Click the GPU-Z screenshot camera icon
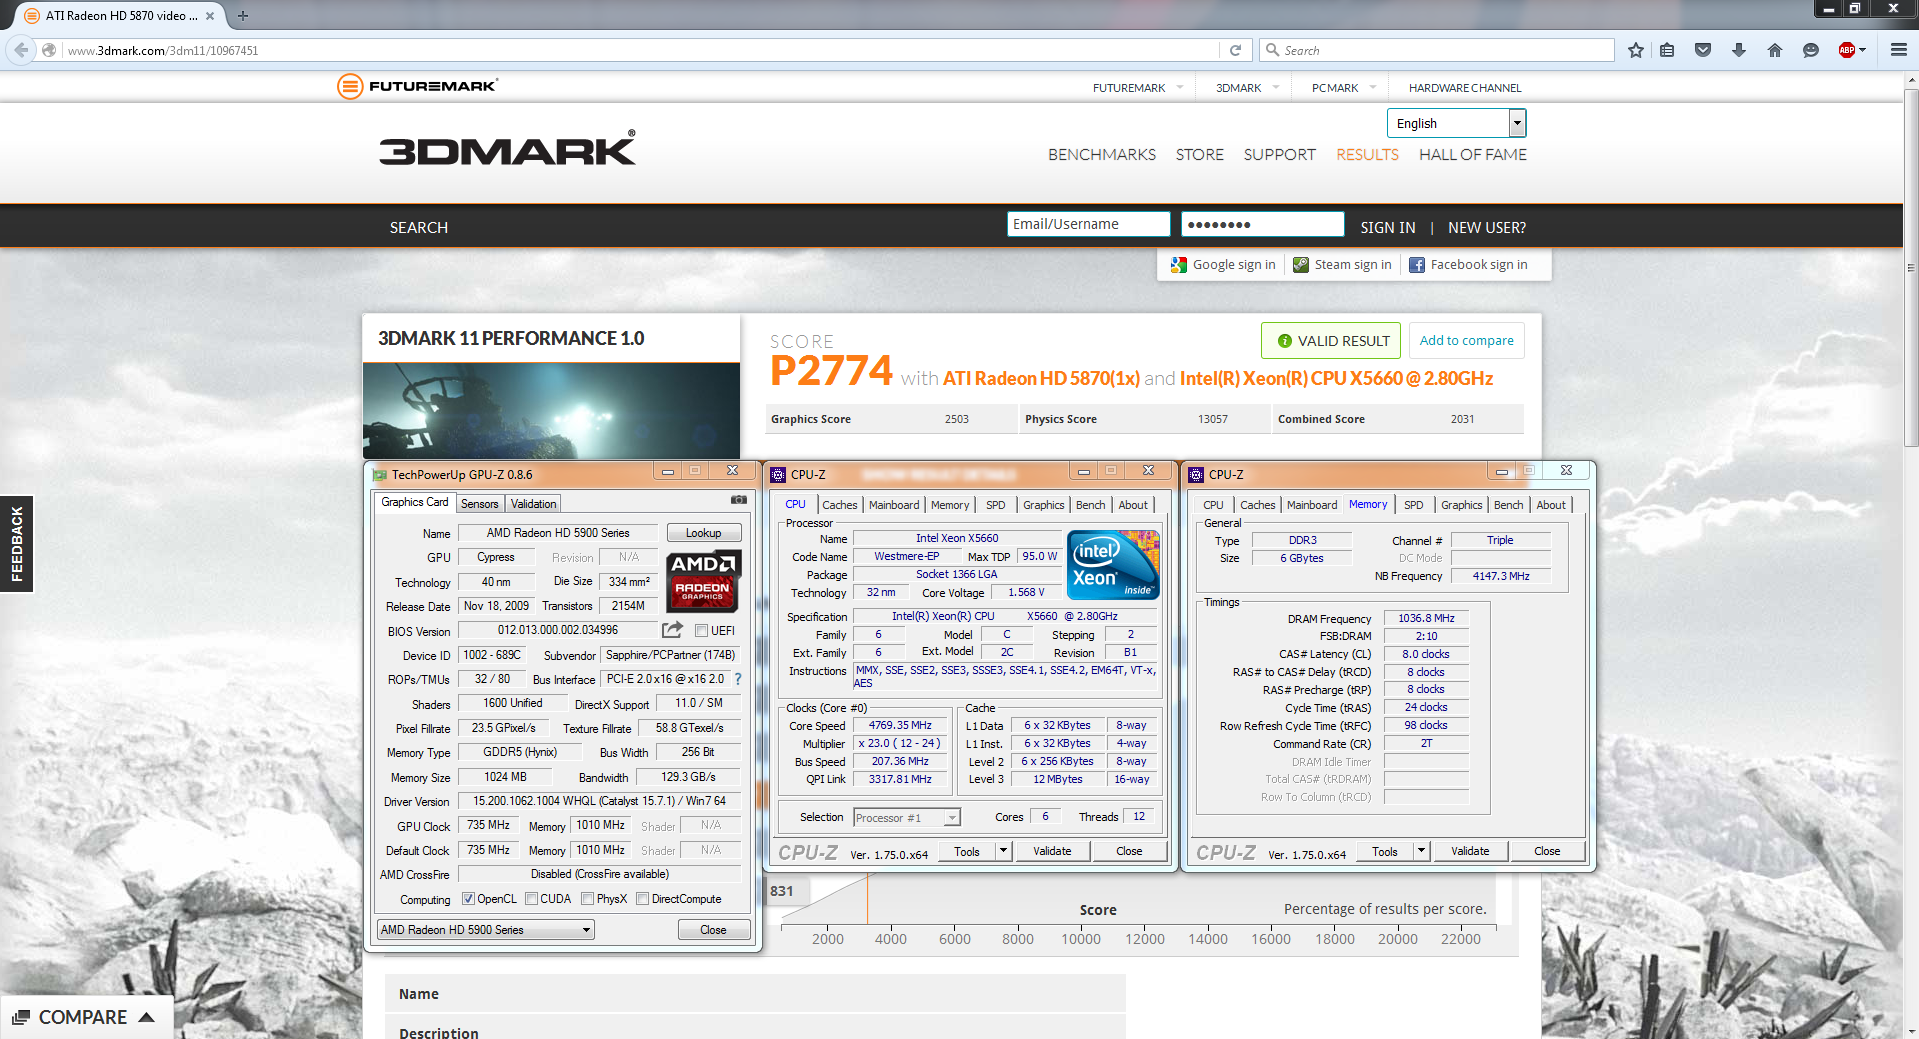Image resolution: width=1919 pixels, height=1039 pixels. (739, 499)
